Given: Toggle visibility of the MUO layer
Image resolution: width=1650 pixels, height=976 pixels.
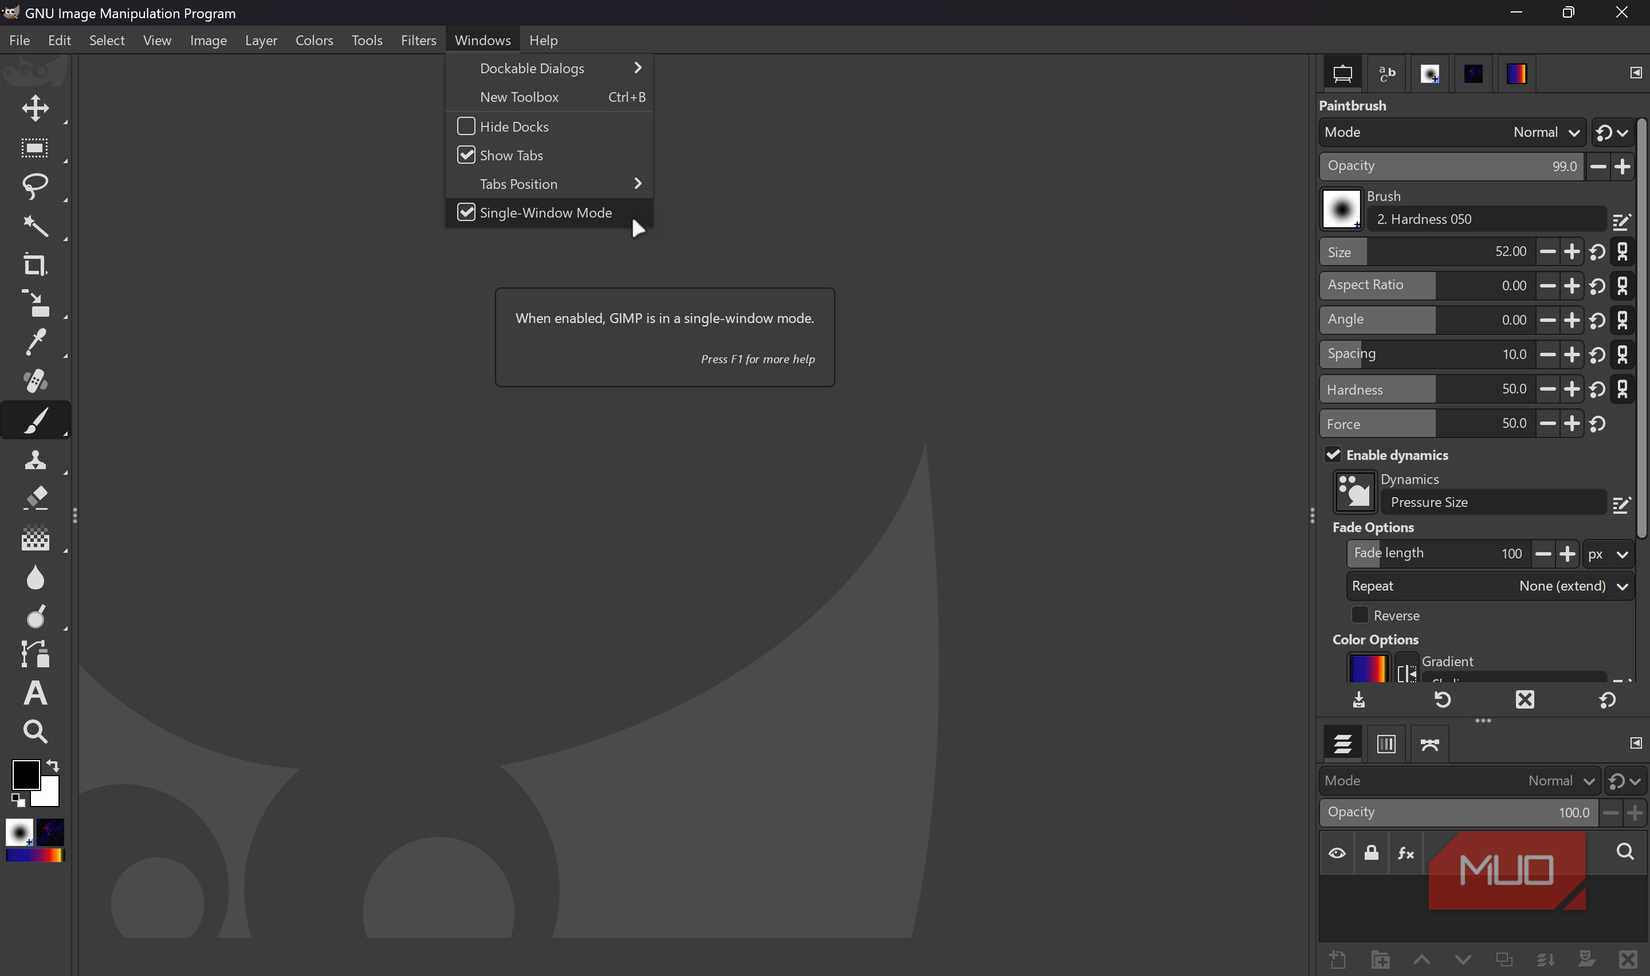Looking at the screenshot, I should tap(1337, 853).
